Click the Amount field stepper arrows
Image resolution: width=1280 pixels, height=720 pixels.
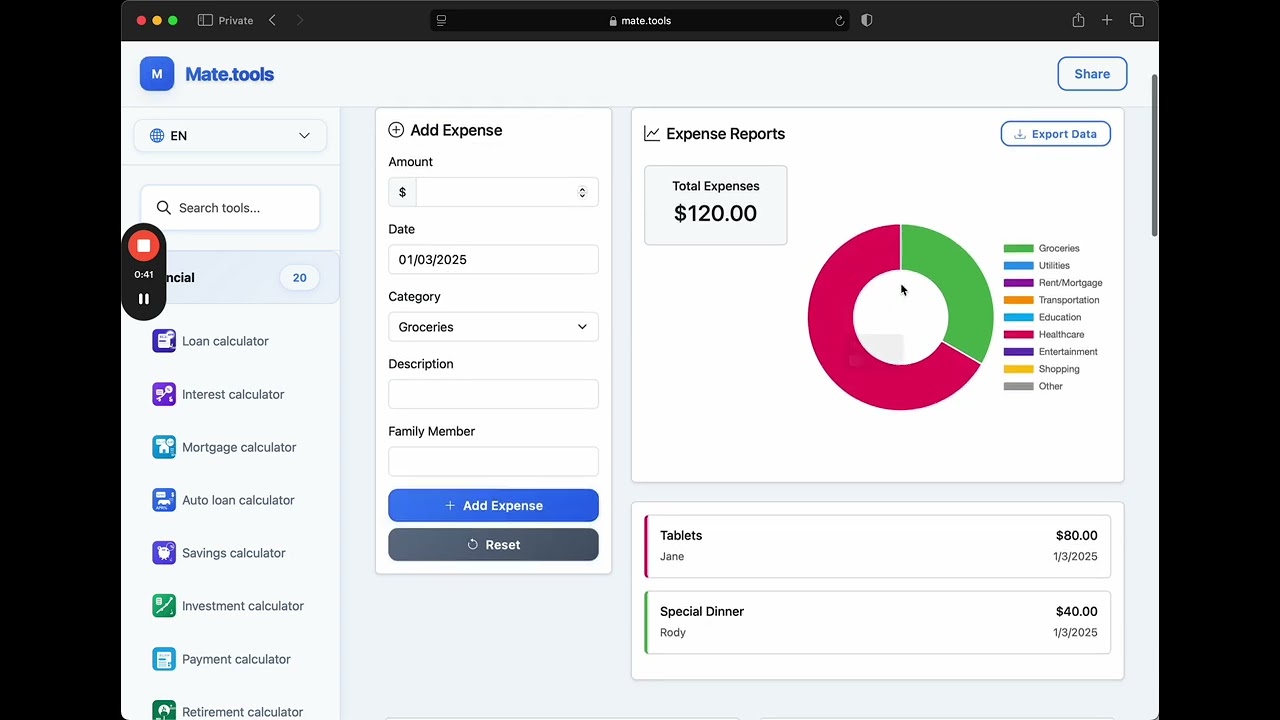point(582,192)
